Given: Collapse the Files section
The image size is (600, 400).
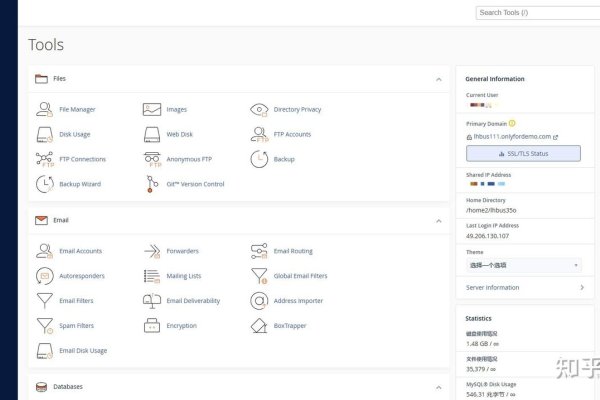Looking at the screenshot, I should [x=438, y=79].
